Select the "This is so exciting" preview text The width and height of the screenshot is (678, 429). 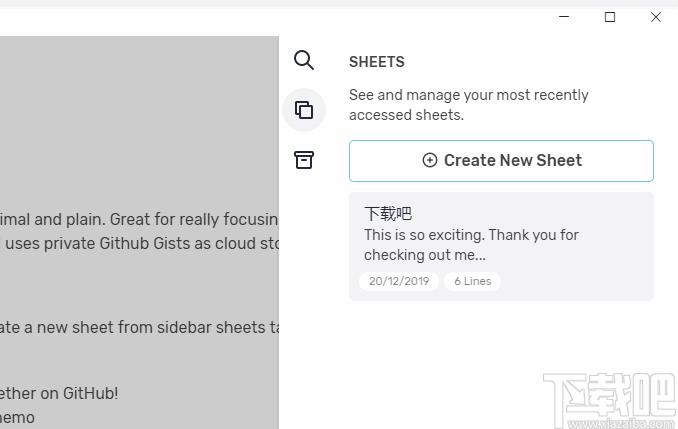click(x=471, y=245)
